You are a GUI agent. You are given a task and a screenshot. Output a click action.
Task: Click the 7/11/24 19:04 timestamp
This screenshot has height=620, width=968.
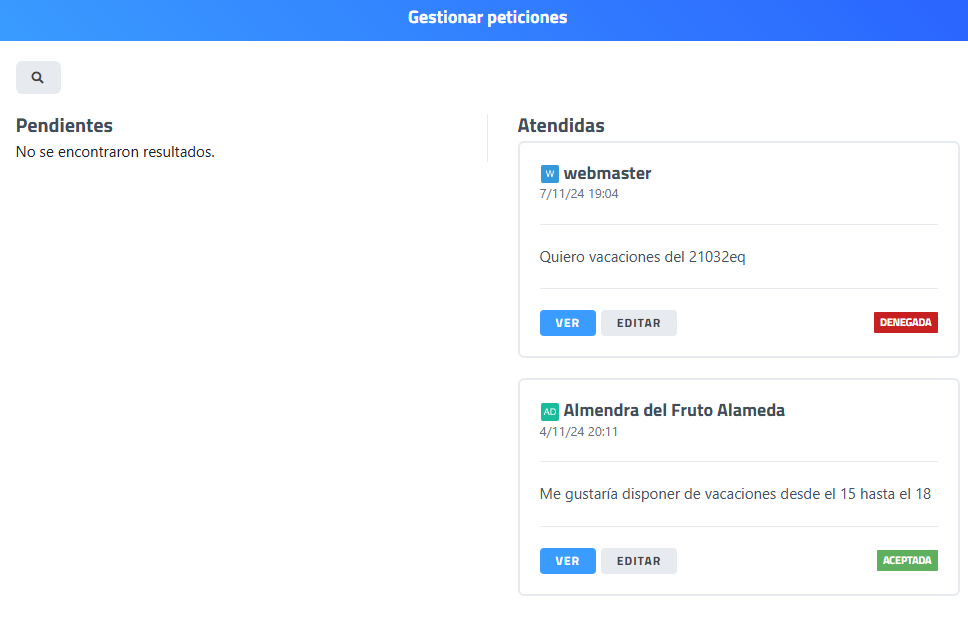(x=579, y=194)
